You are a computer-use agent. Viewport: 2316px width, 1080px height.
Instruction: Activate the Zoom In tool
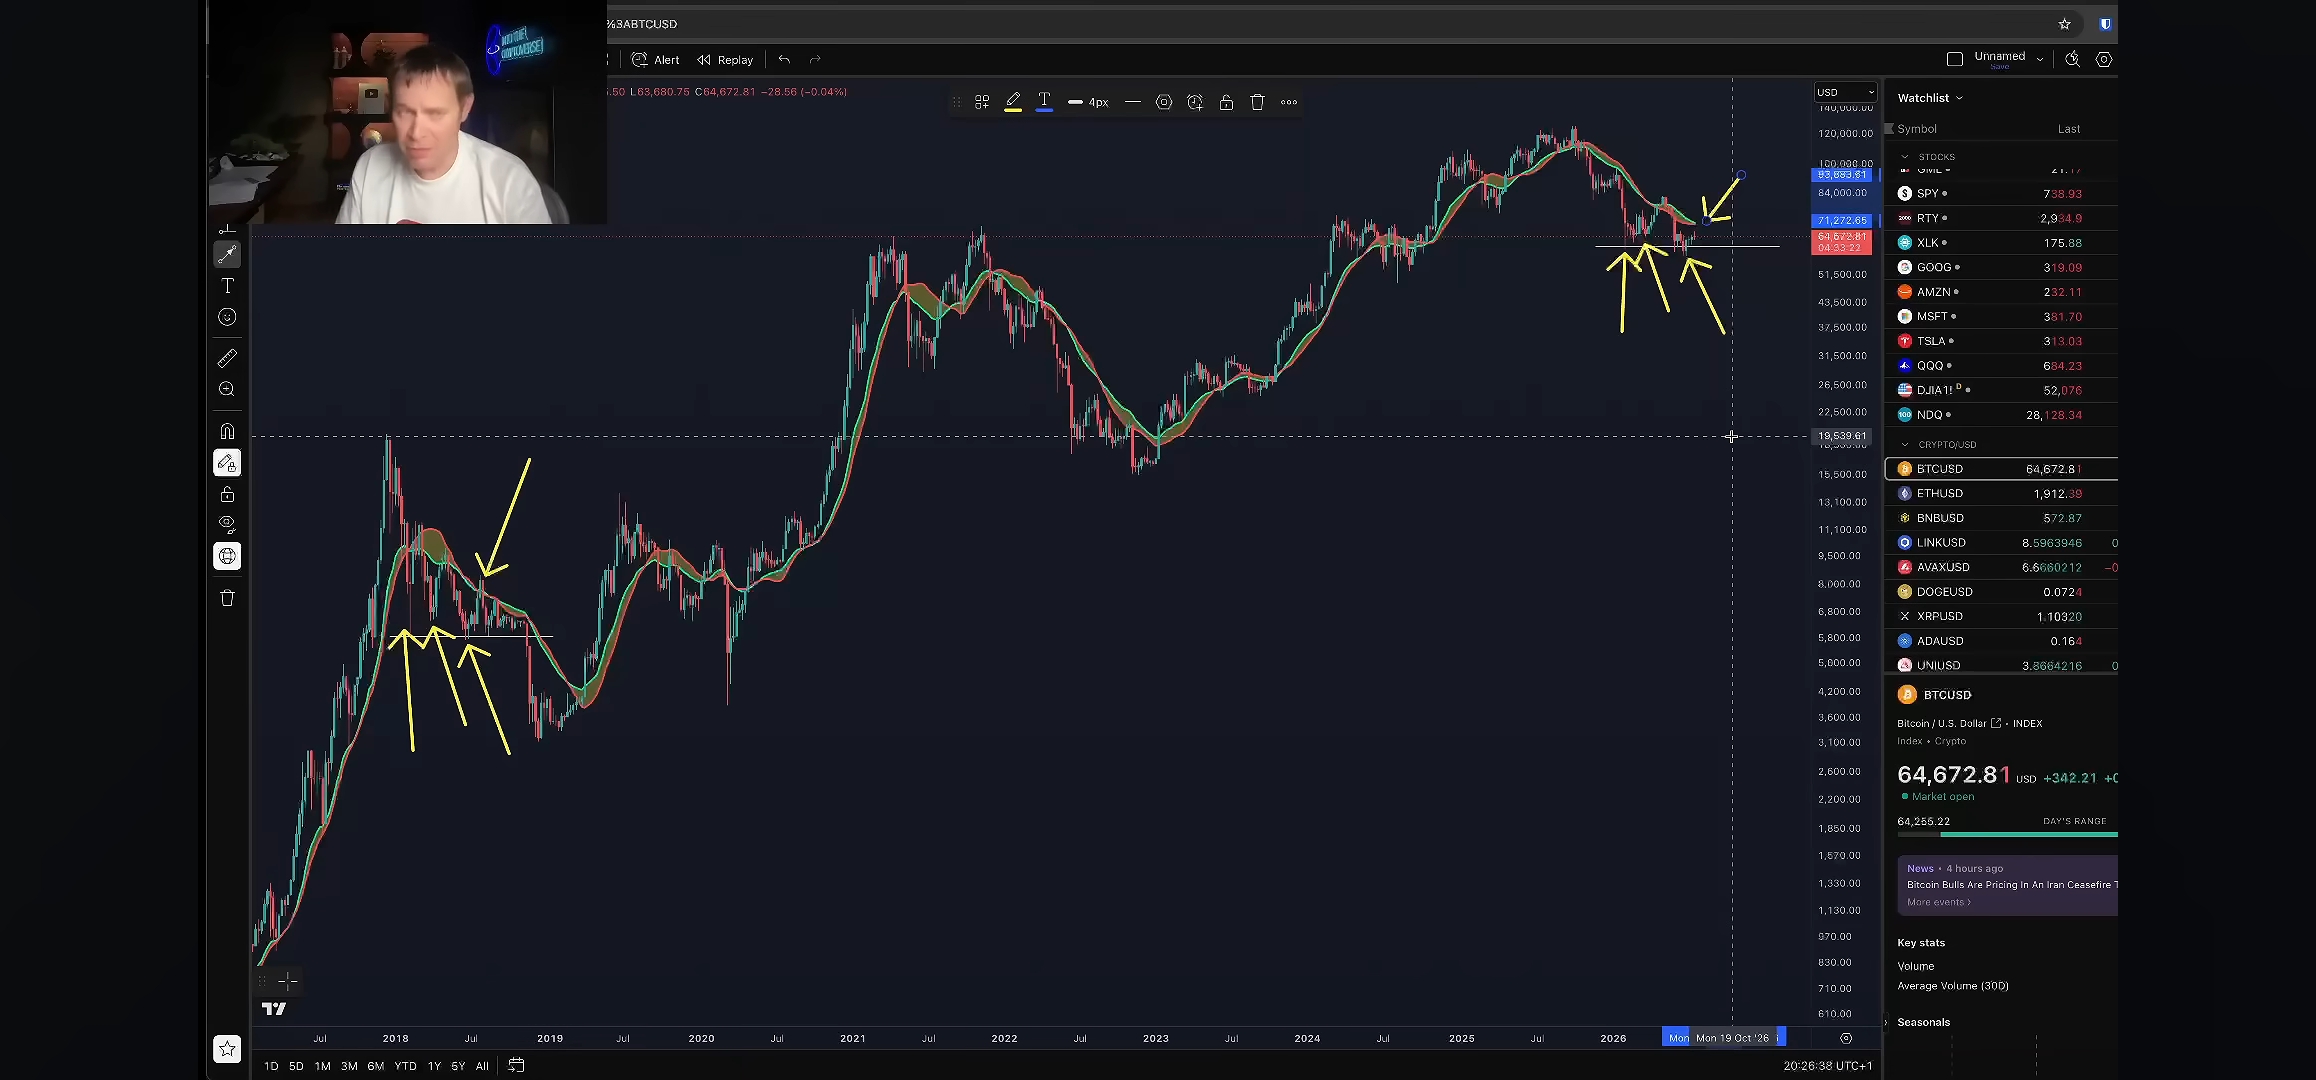pos(227,389)
